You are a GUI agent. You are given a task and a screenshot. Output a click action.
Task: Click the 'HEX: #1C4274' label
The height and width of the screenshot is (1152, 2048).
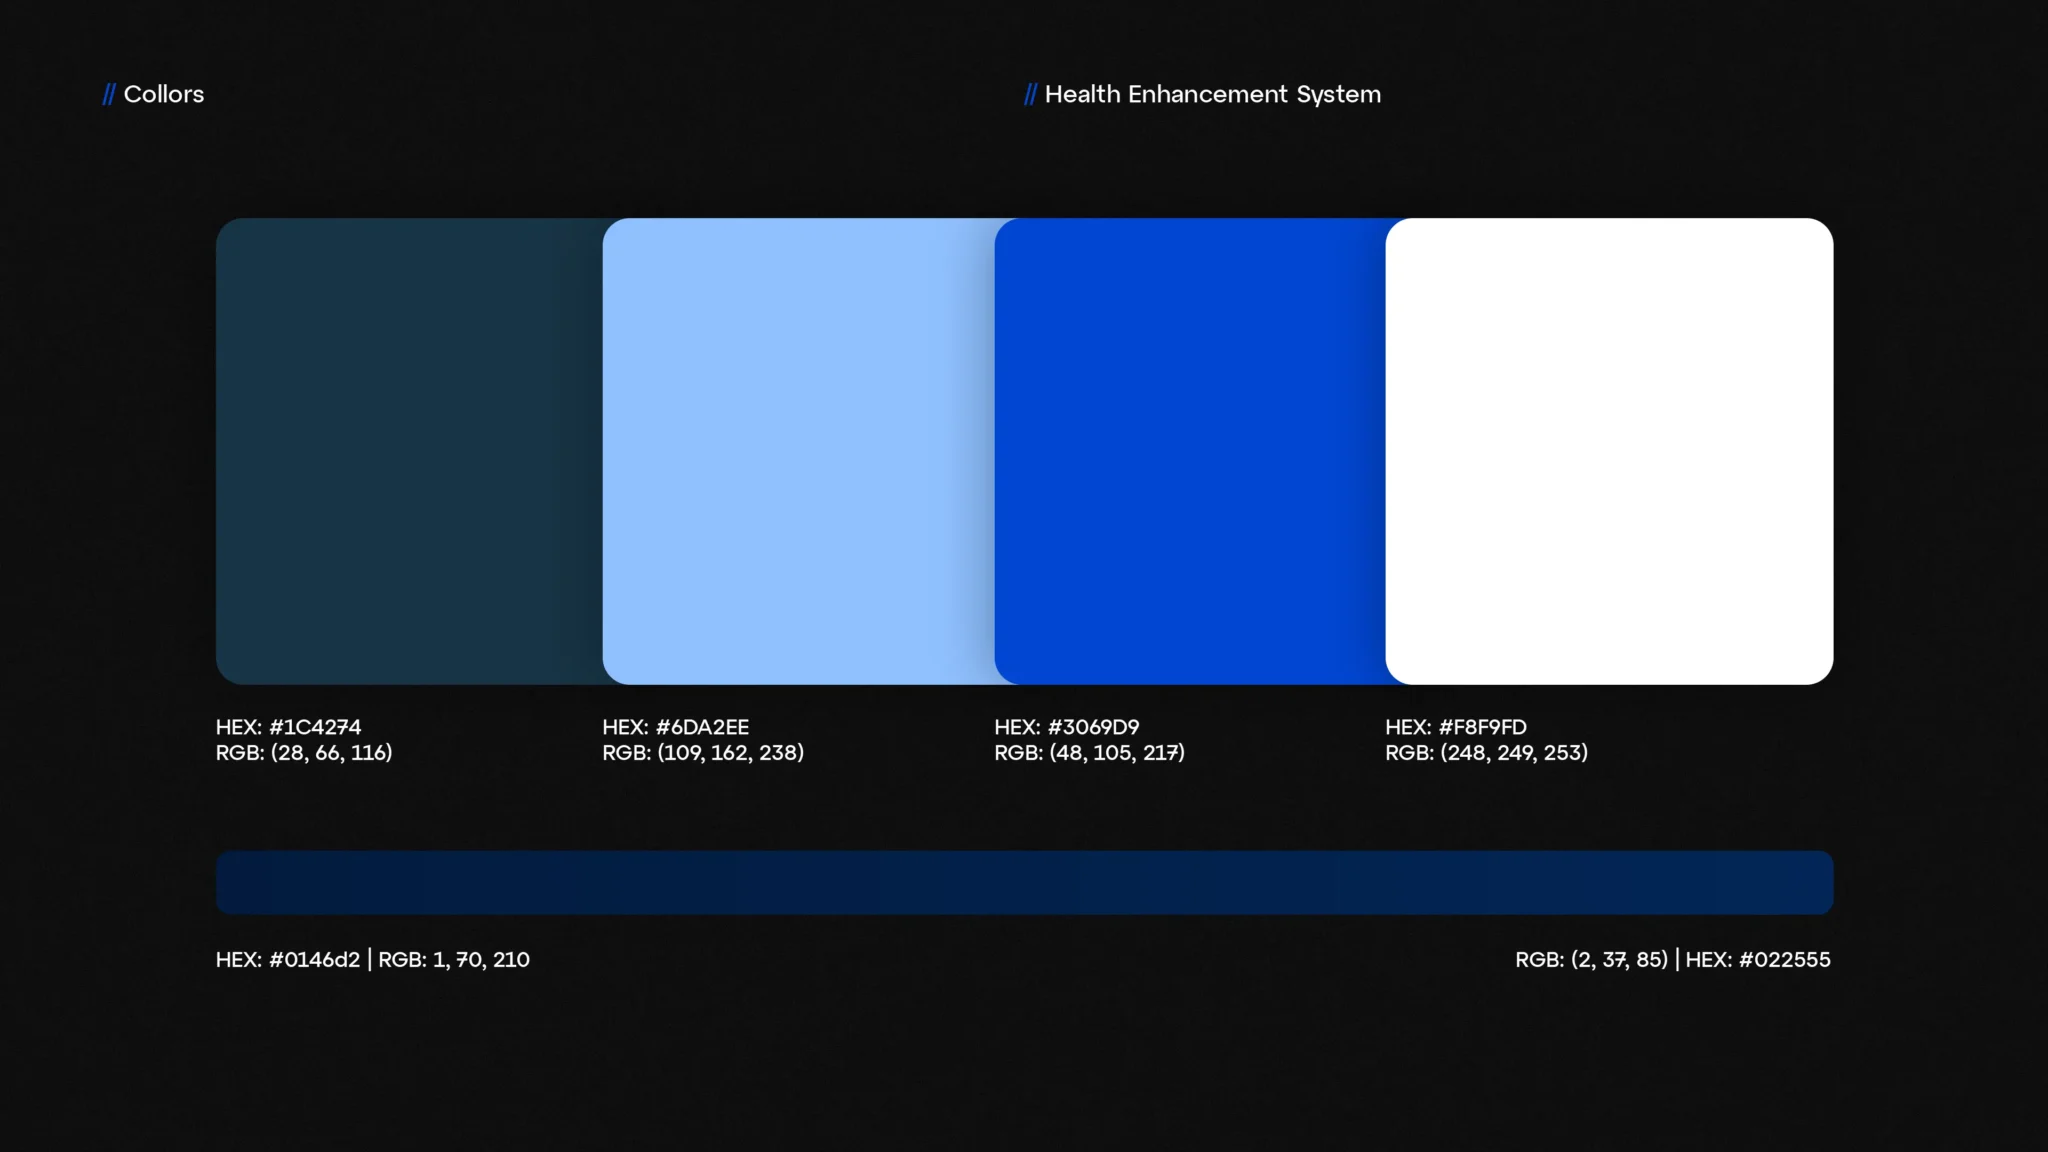tap(288, 727)
